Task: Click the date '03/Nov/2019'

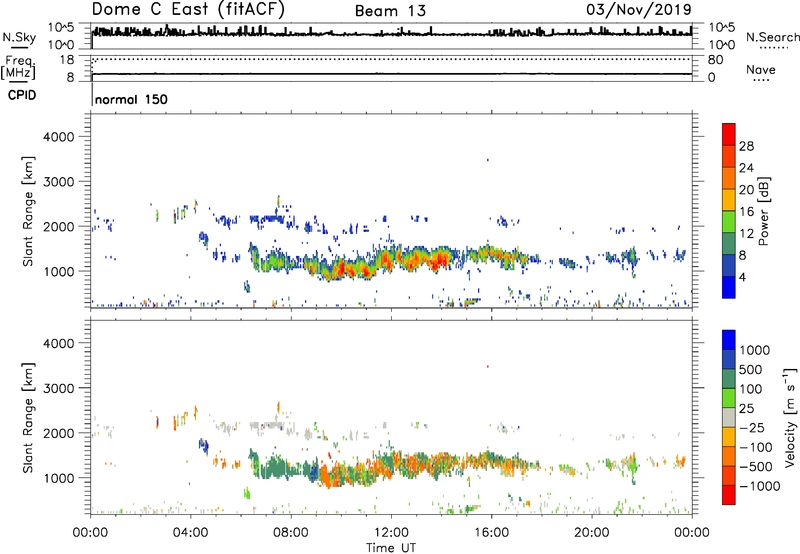Action: coord(639,9)
